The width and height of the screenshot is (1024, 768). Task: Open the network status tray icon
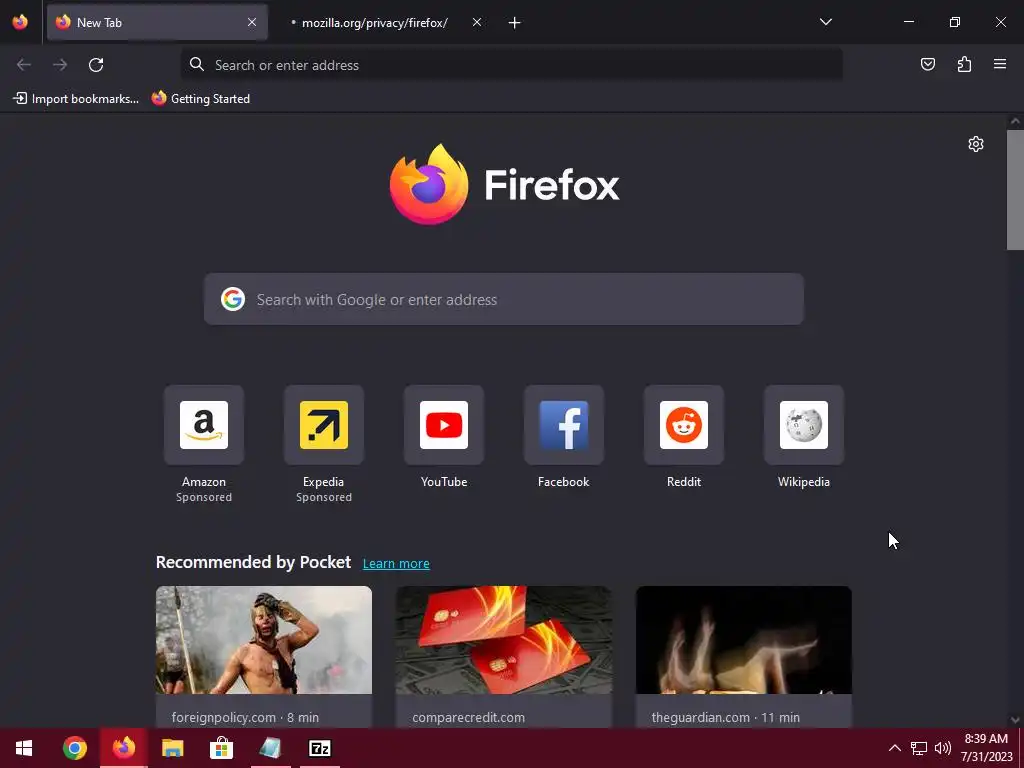(919, 748)
